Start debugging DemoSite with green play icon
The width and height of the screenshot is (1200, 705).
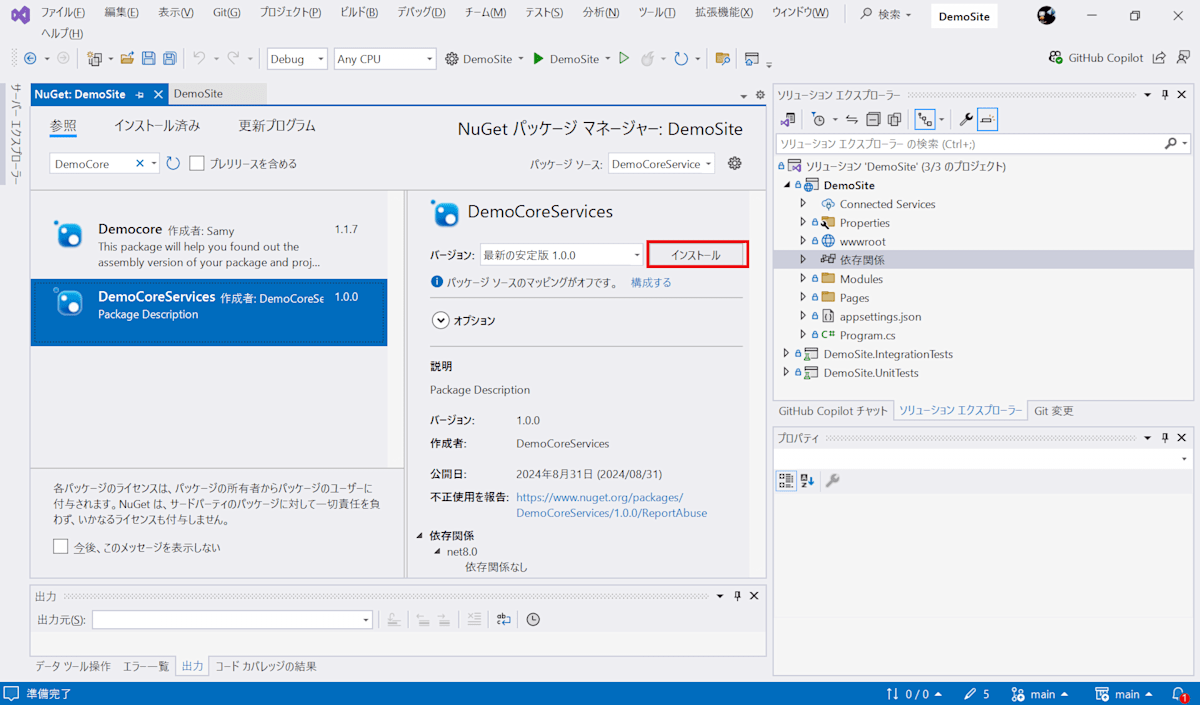(x=538, y=59)
